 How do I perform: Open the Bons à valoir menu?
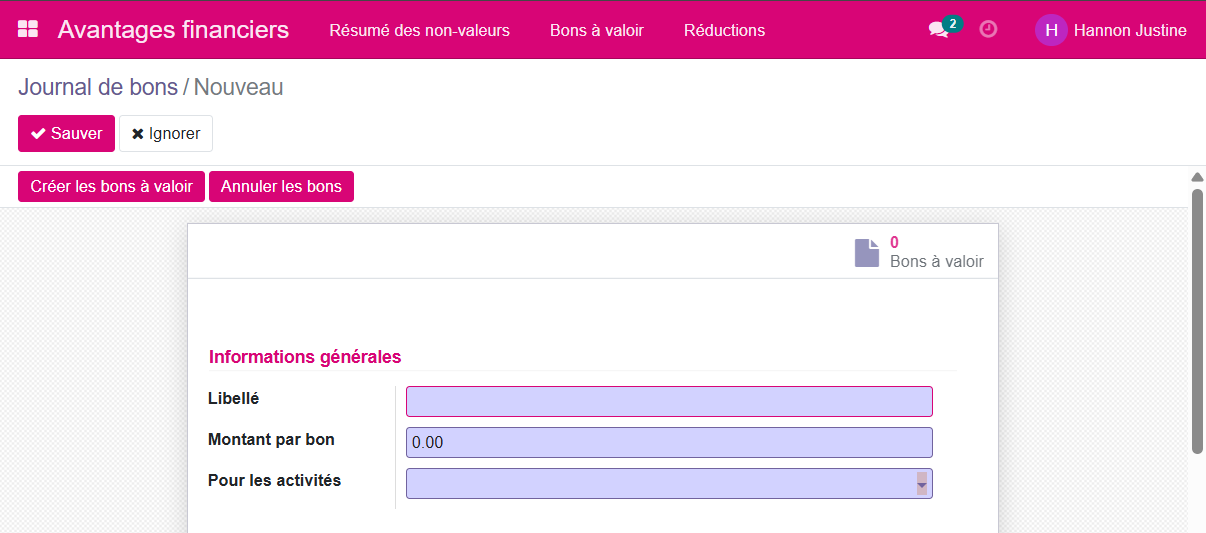click(596, 30)
